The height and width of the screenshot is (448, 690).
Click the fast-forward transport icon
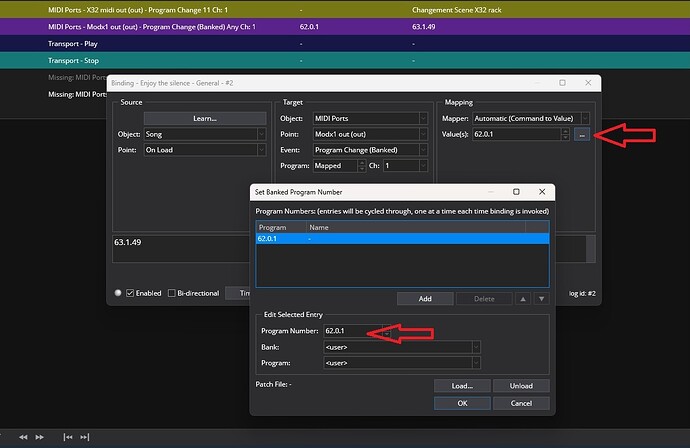(x=39, y=437)
